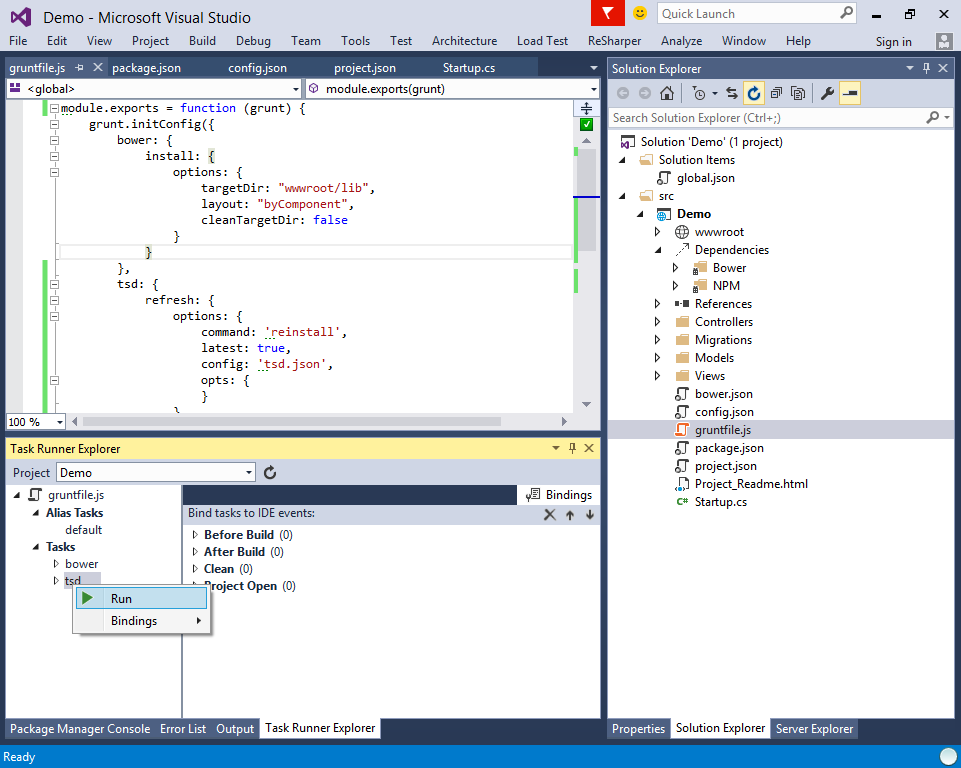Click Solution Explorer search magnifier icon
This screenshot has width=961, height=768.
(932, 117)
